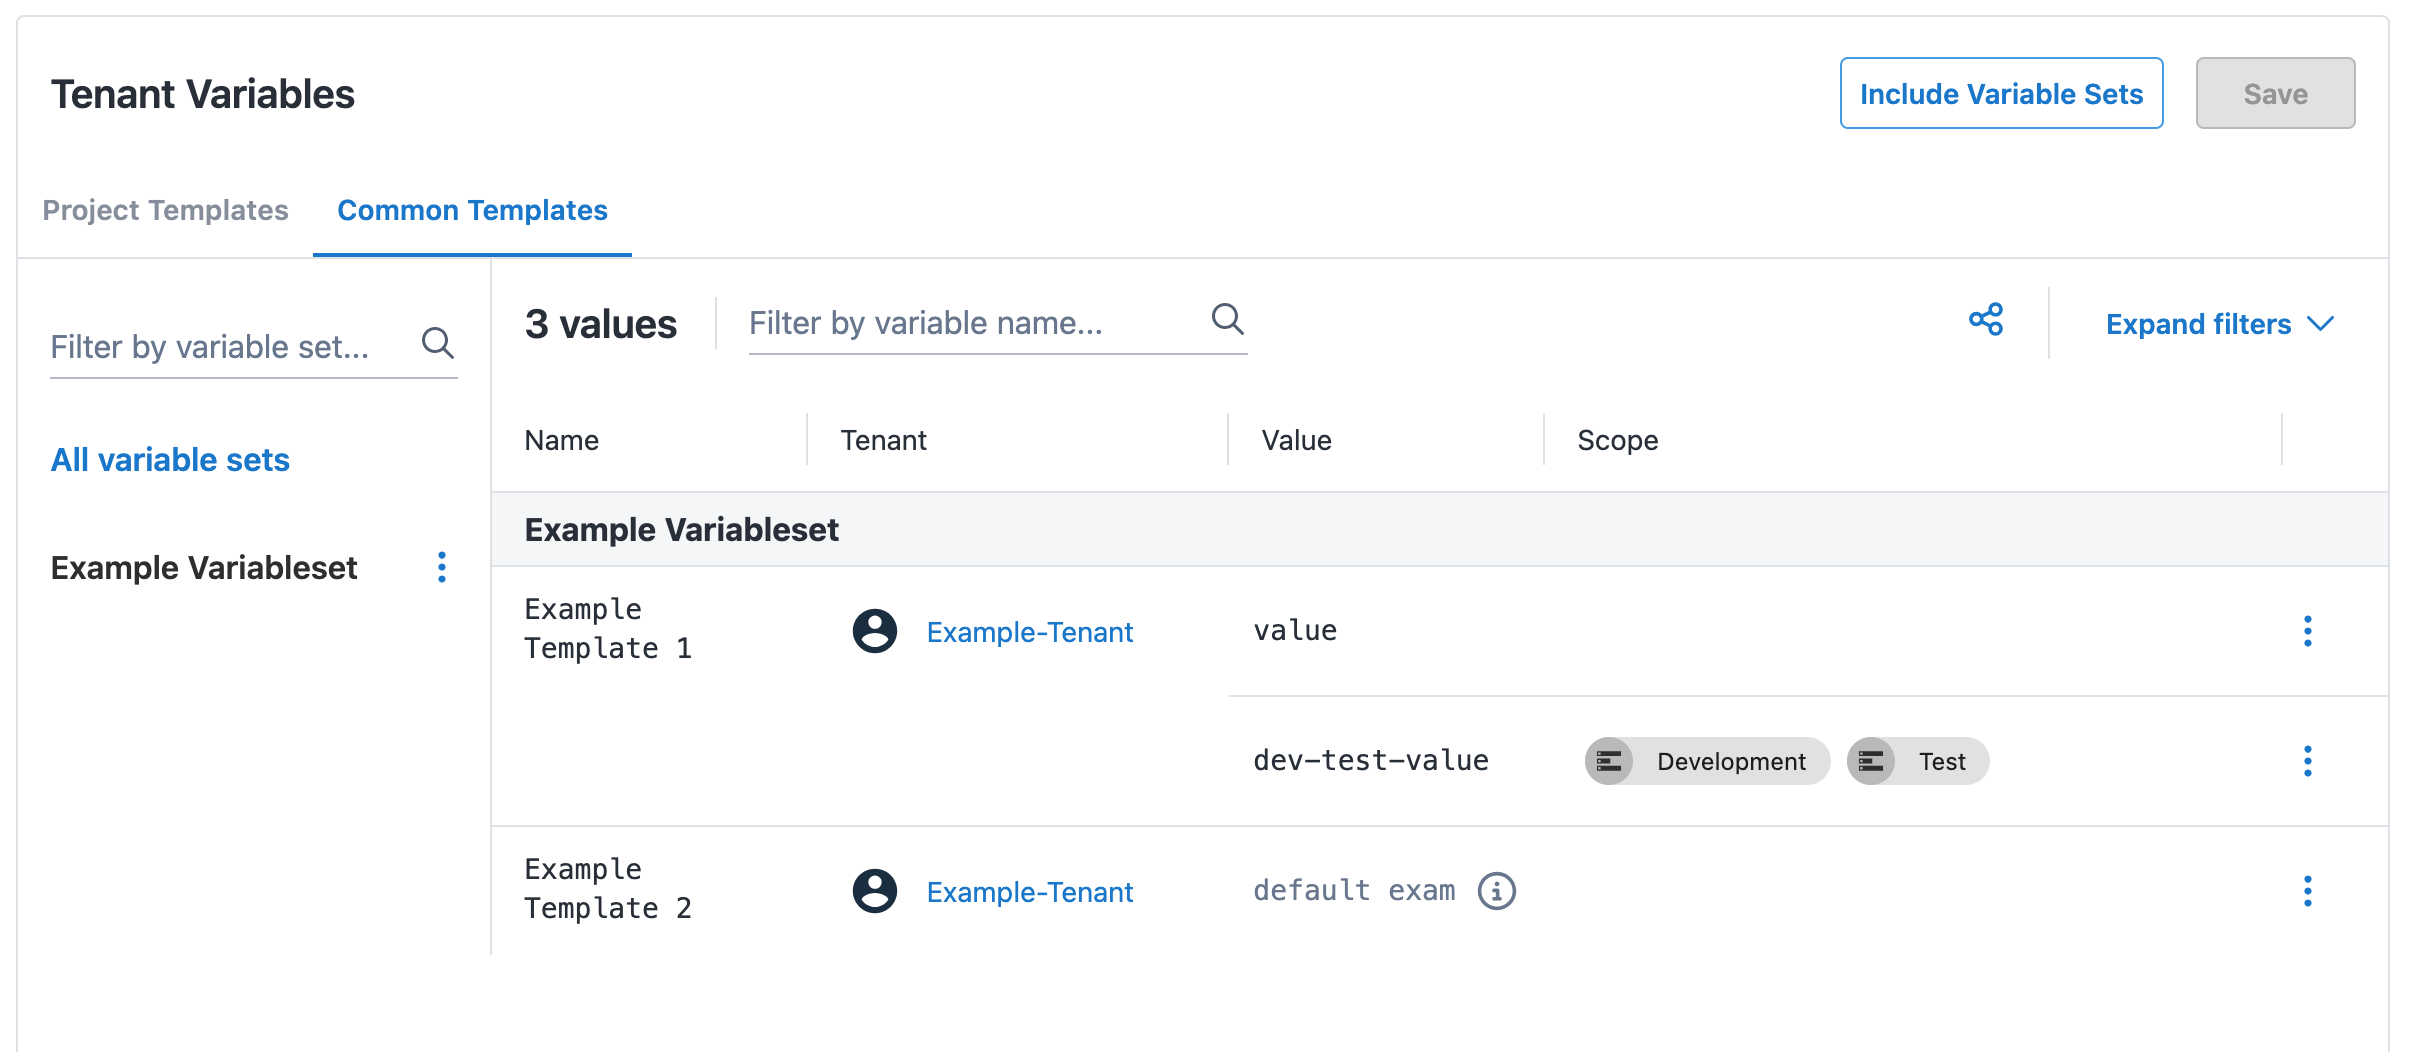2412x1052 pixels.
Task: Open the overflow menu for Example Template 2
Action: click(2308, 890)
